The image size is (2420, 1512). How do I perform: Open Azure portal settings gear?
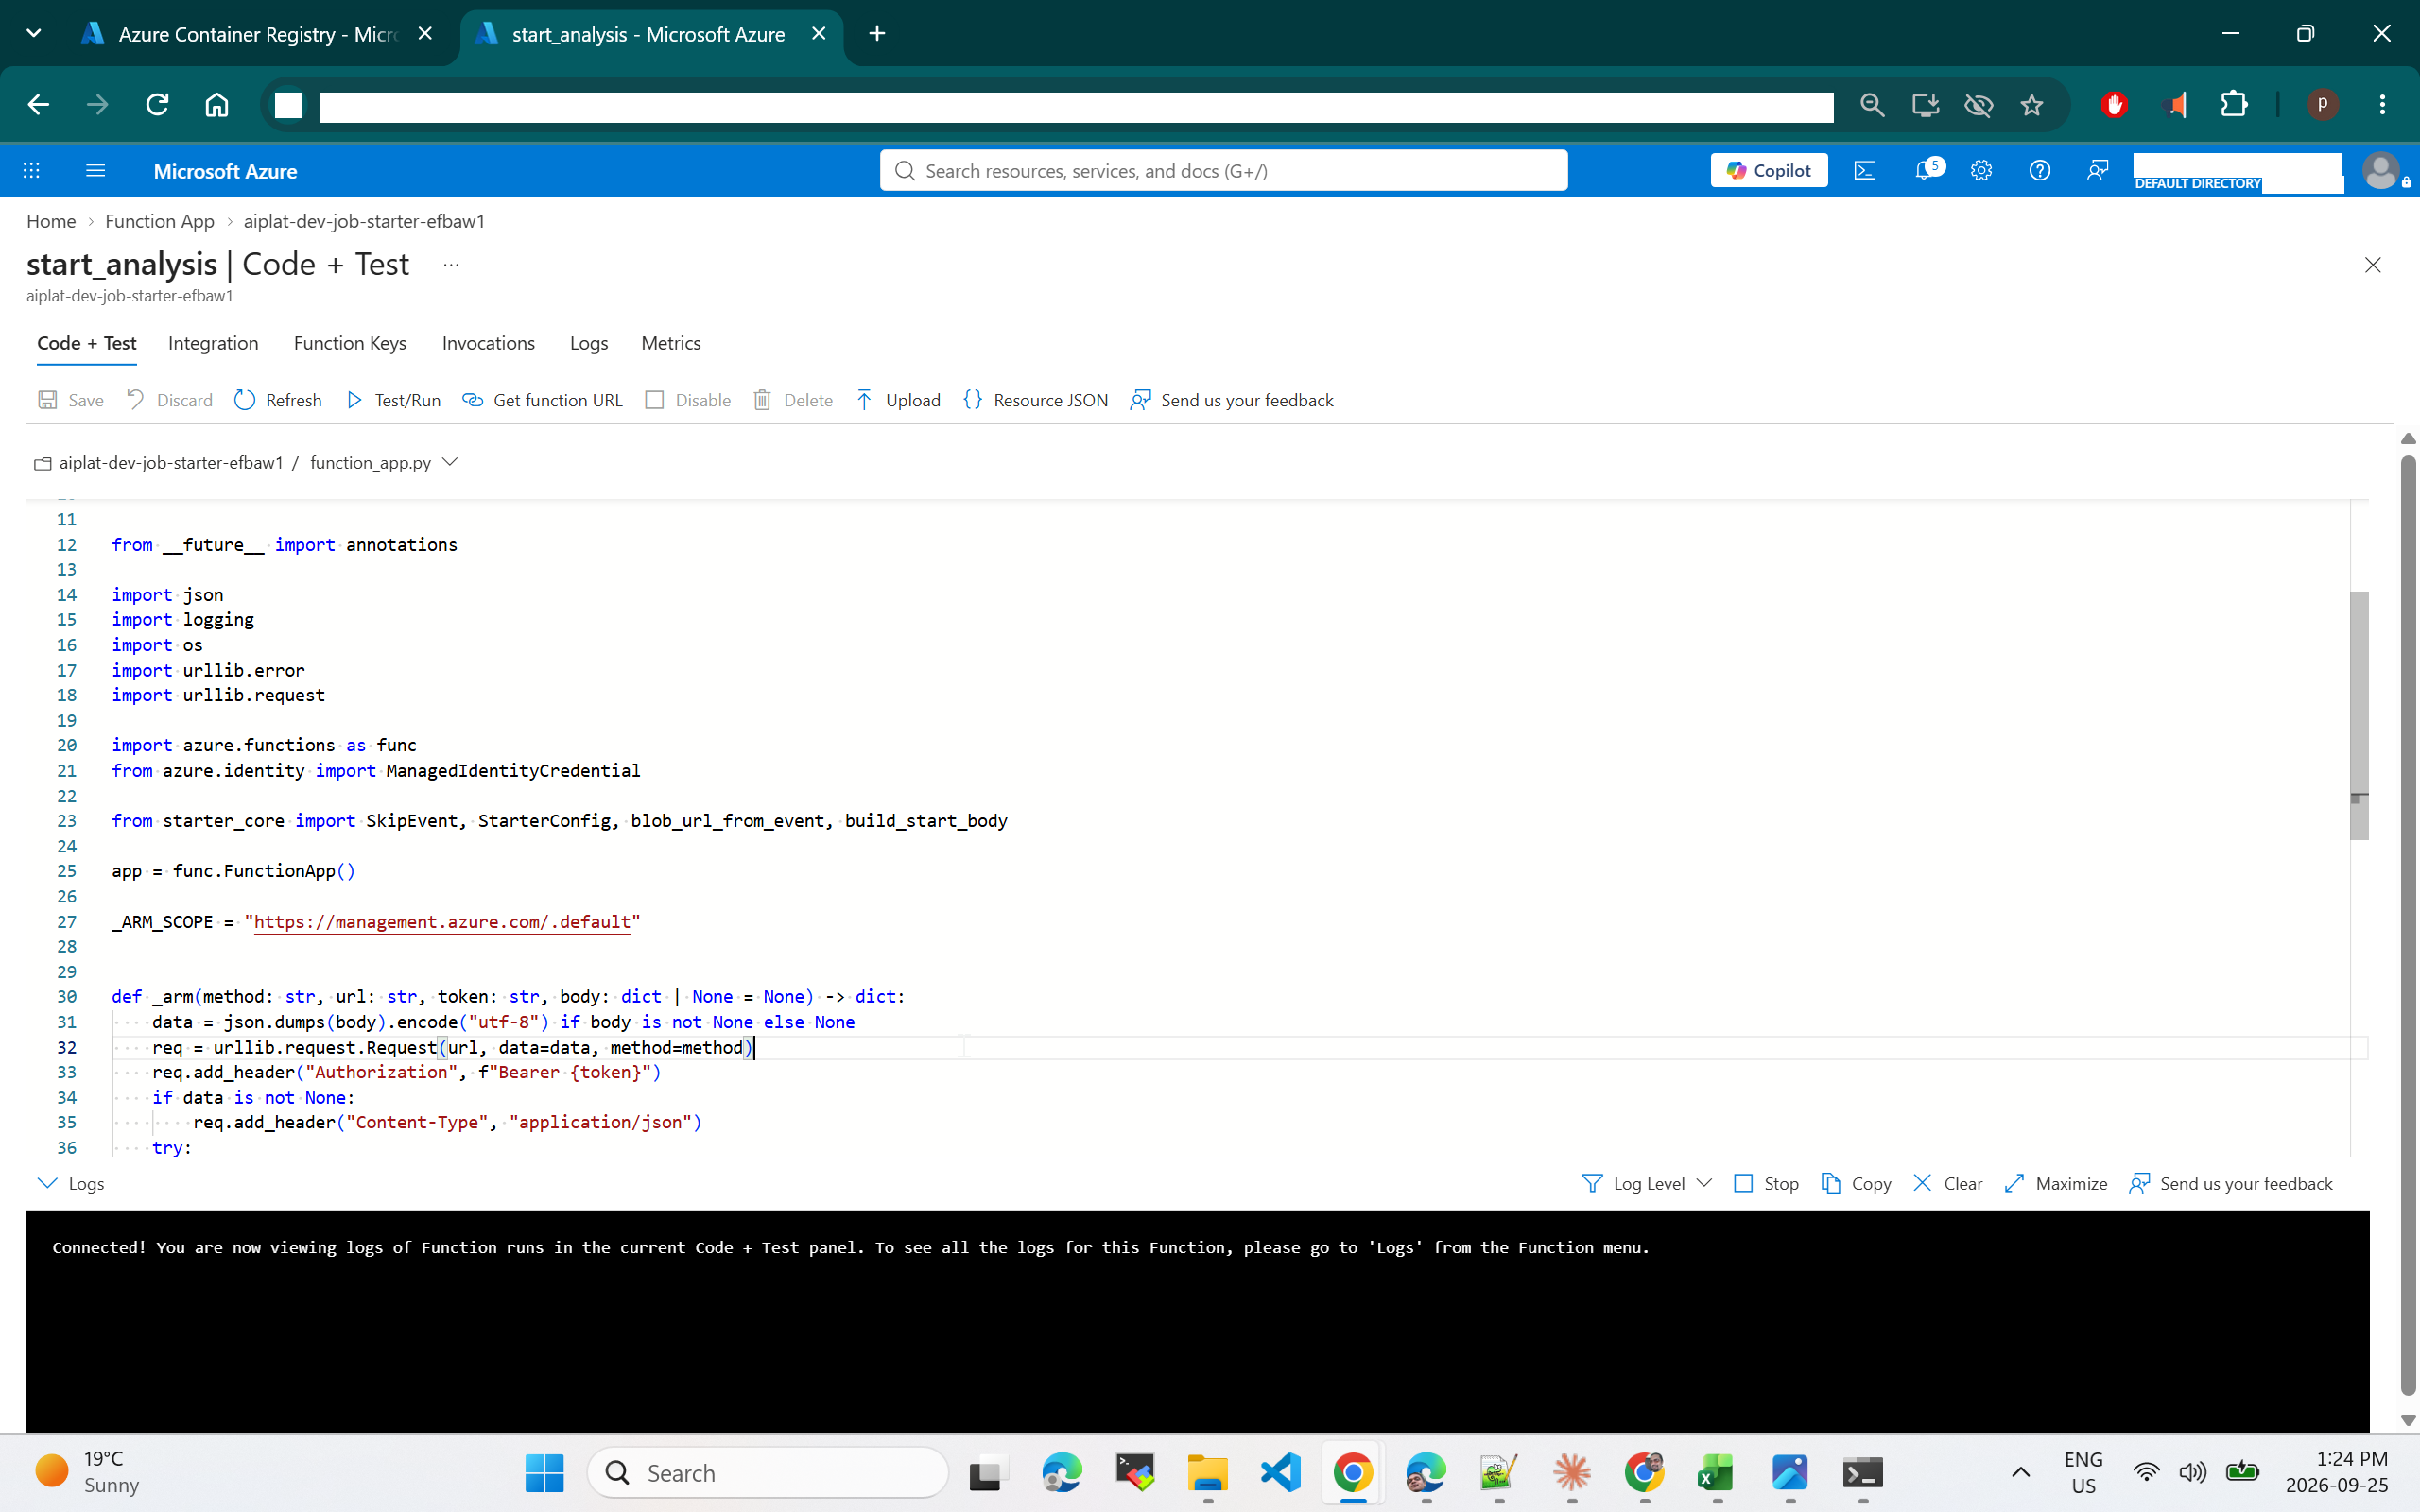(x=1981, y=171)
